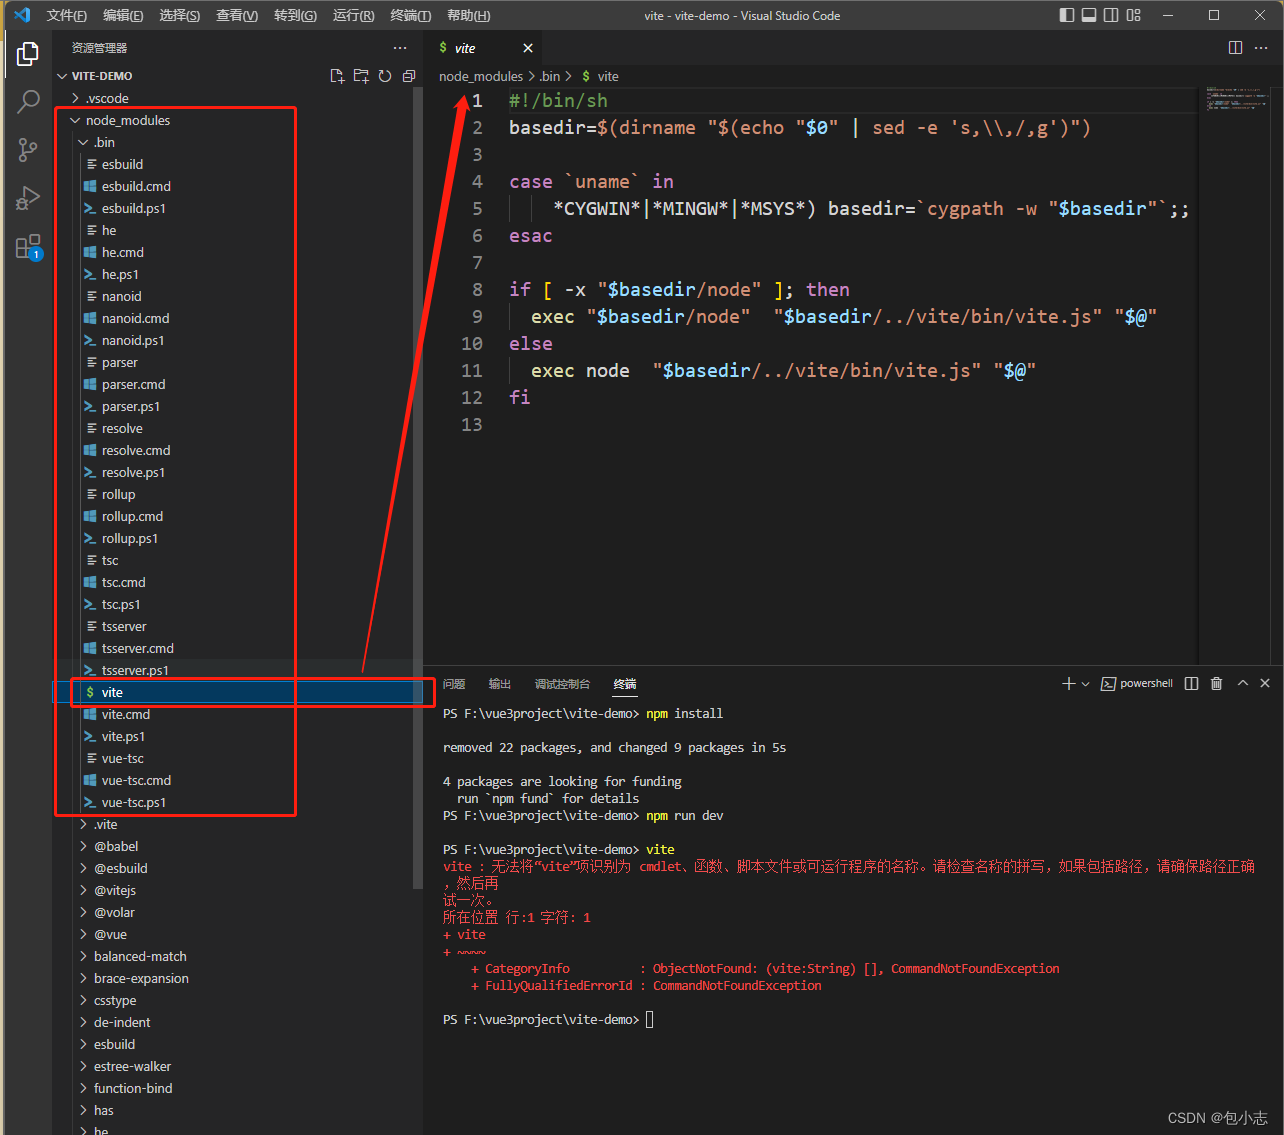Open the Run and Debug view
1284x1135 pixels.
click(x=27, y=198)
